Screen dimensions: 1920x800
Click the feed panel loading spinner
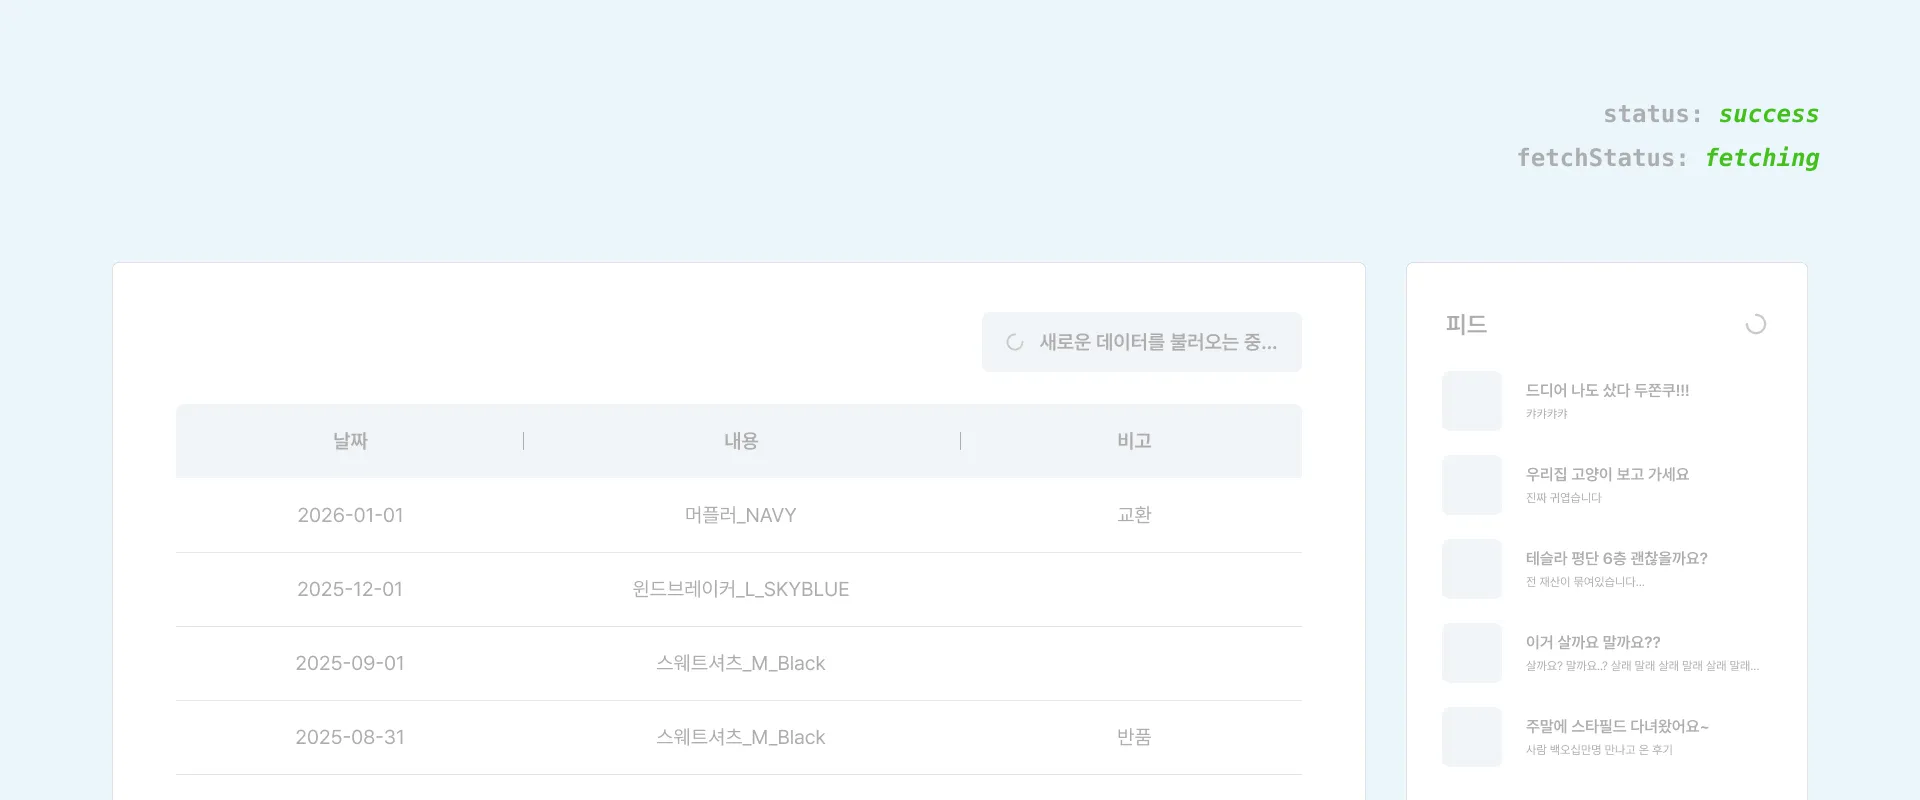point(1755,324)
